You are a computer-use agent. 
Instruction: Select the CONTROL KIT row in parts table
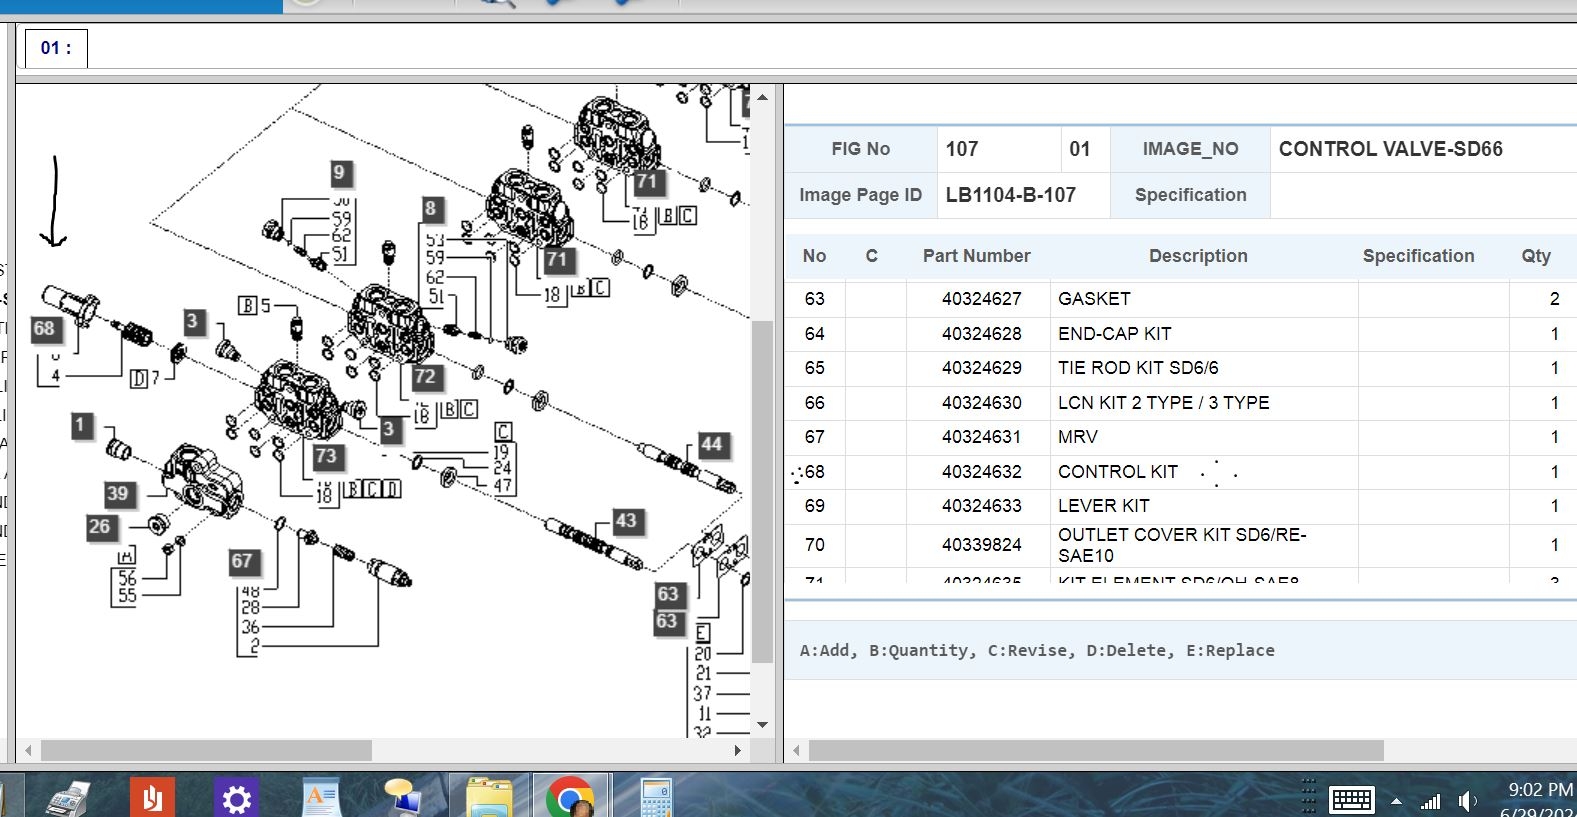click(1117, 472)
